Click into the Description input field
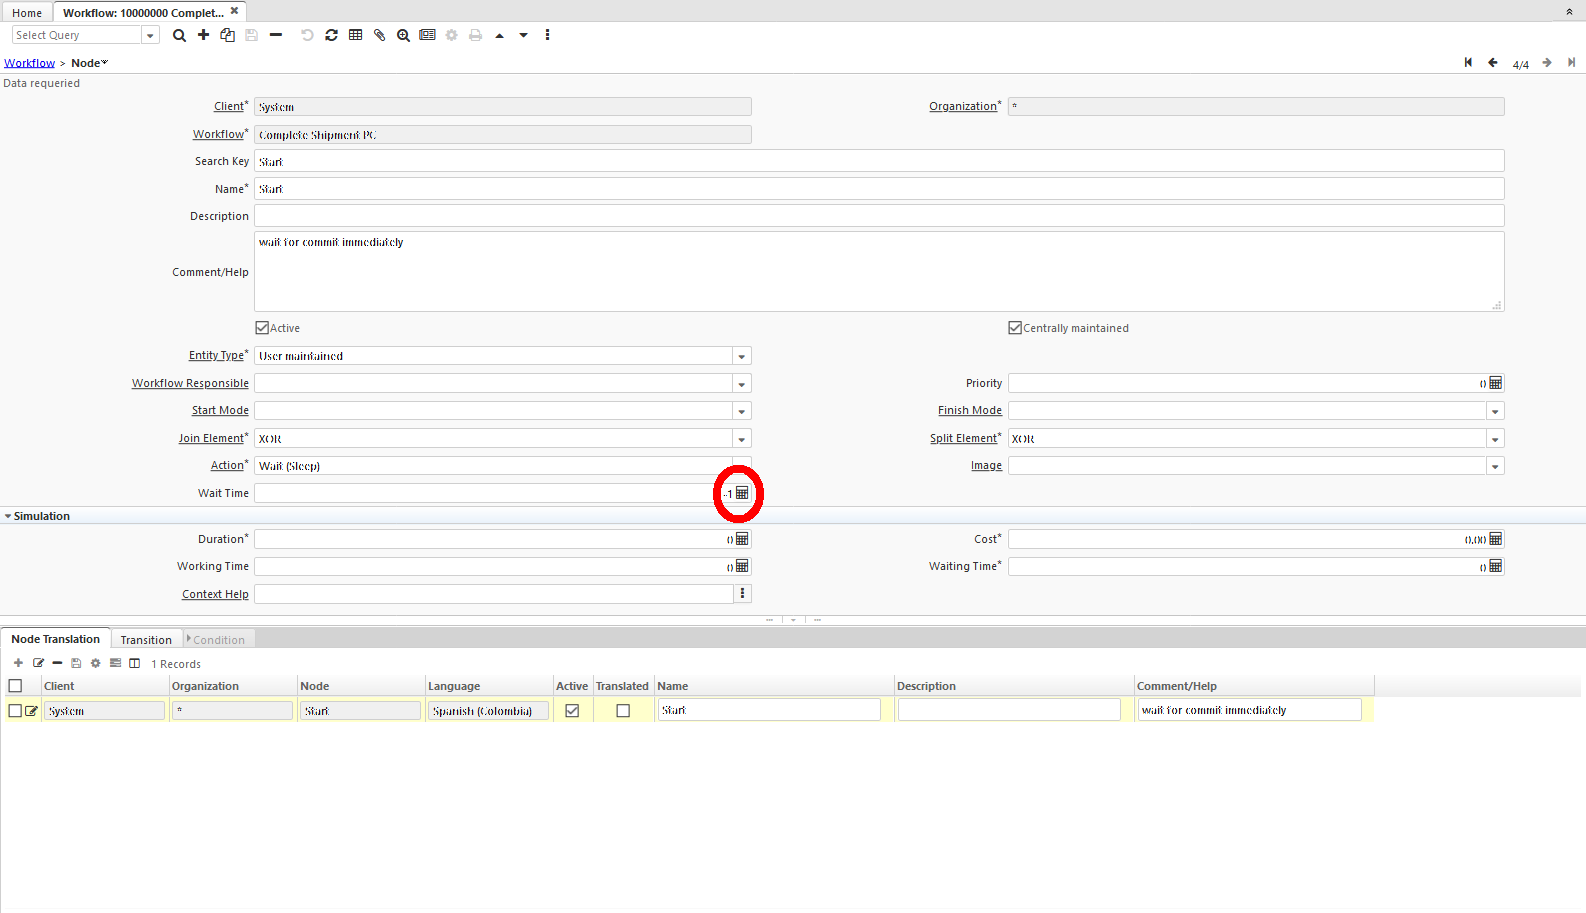1586x913 pixels. (879, 216)
